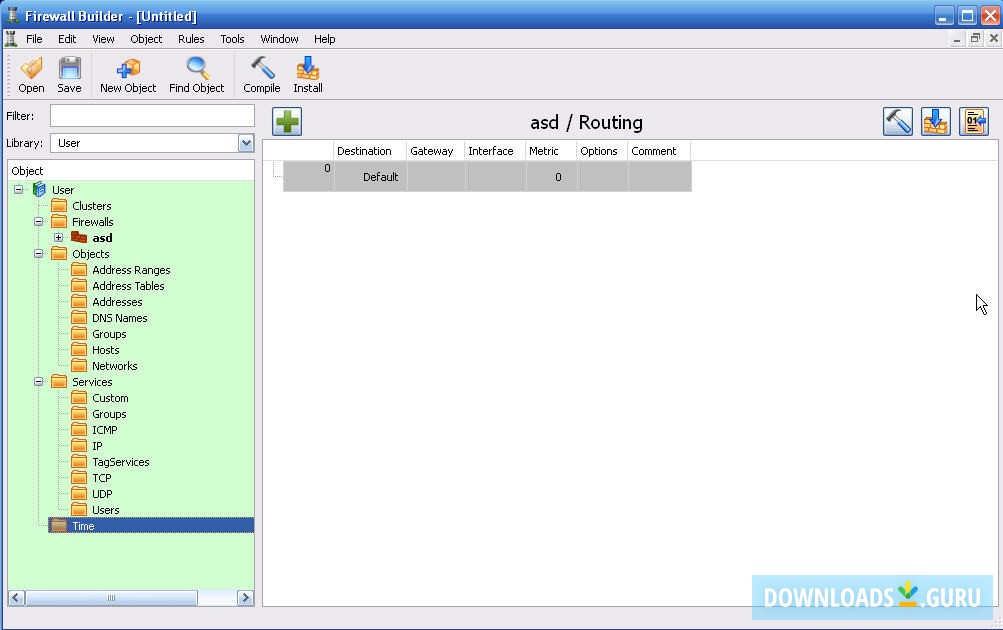Collapse the Objects folder node
This screenshot has width=1003, height=630.
pos(38,253)
